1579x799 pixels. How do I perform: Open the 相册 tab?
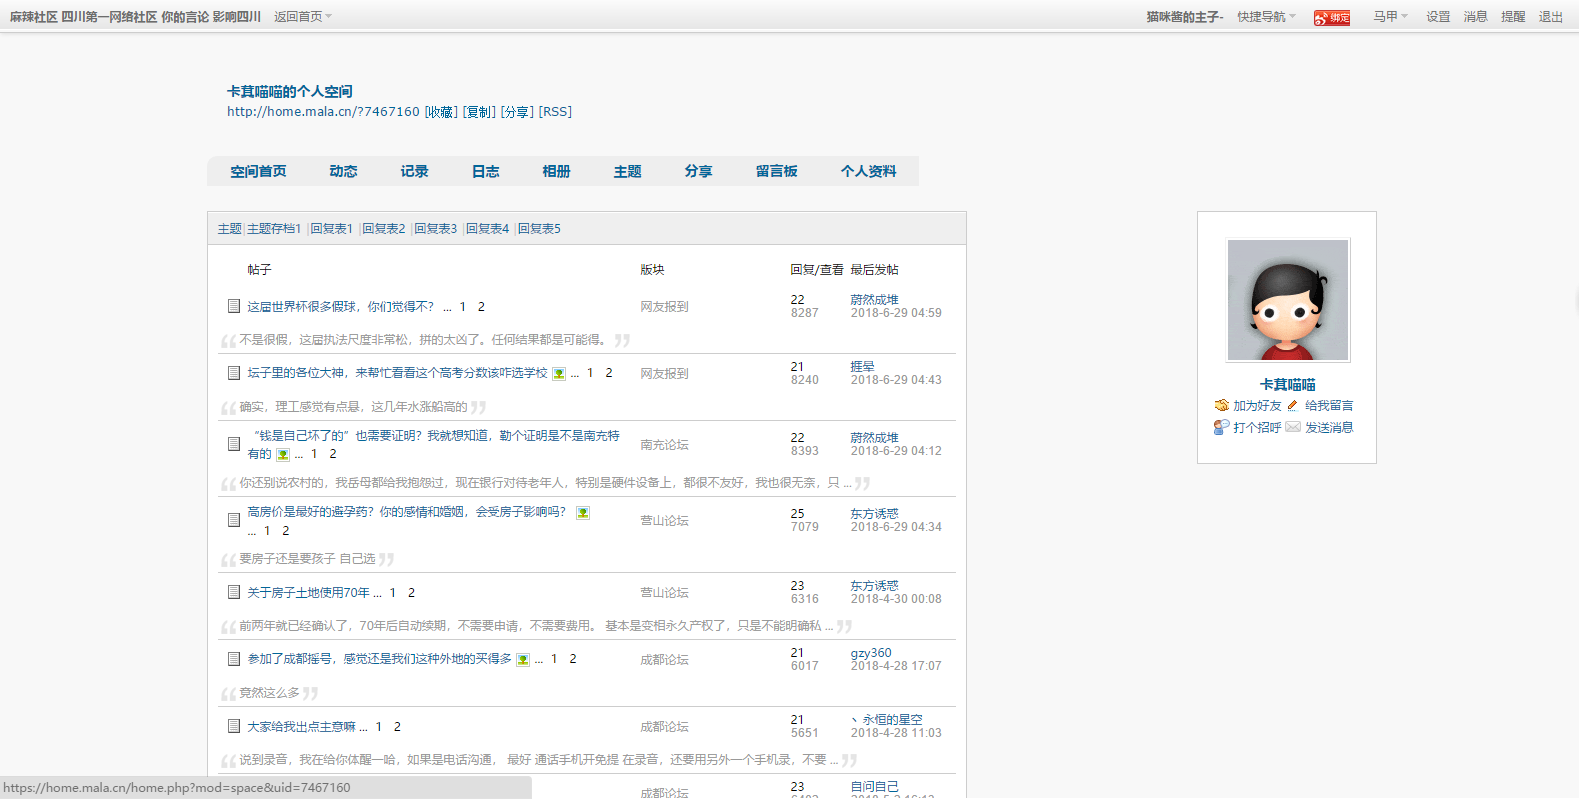[x=556, y=171]
